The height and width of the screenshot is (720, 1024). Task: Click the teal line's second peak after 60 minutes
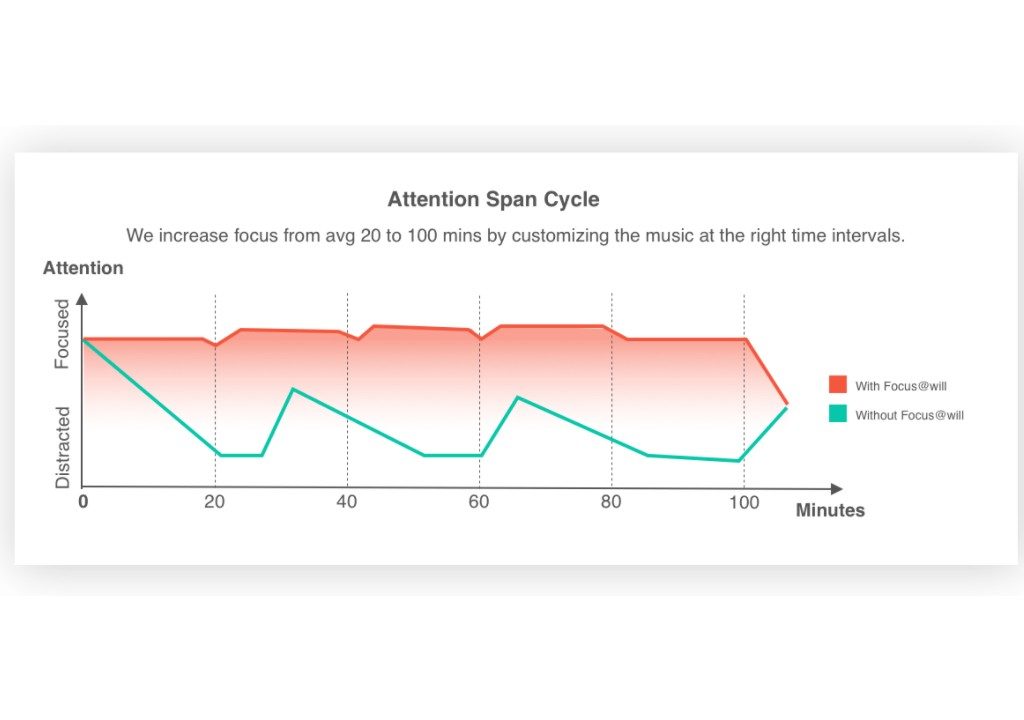pos(517,398)
